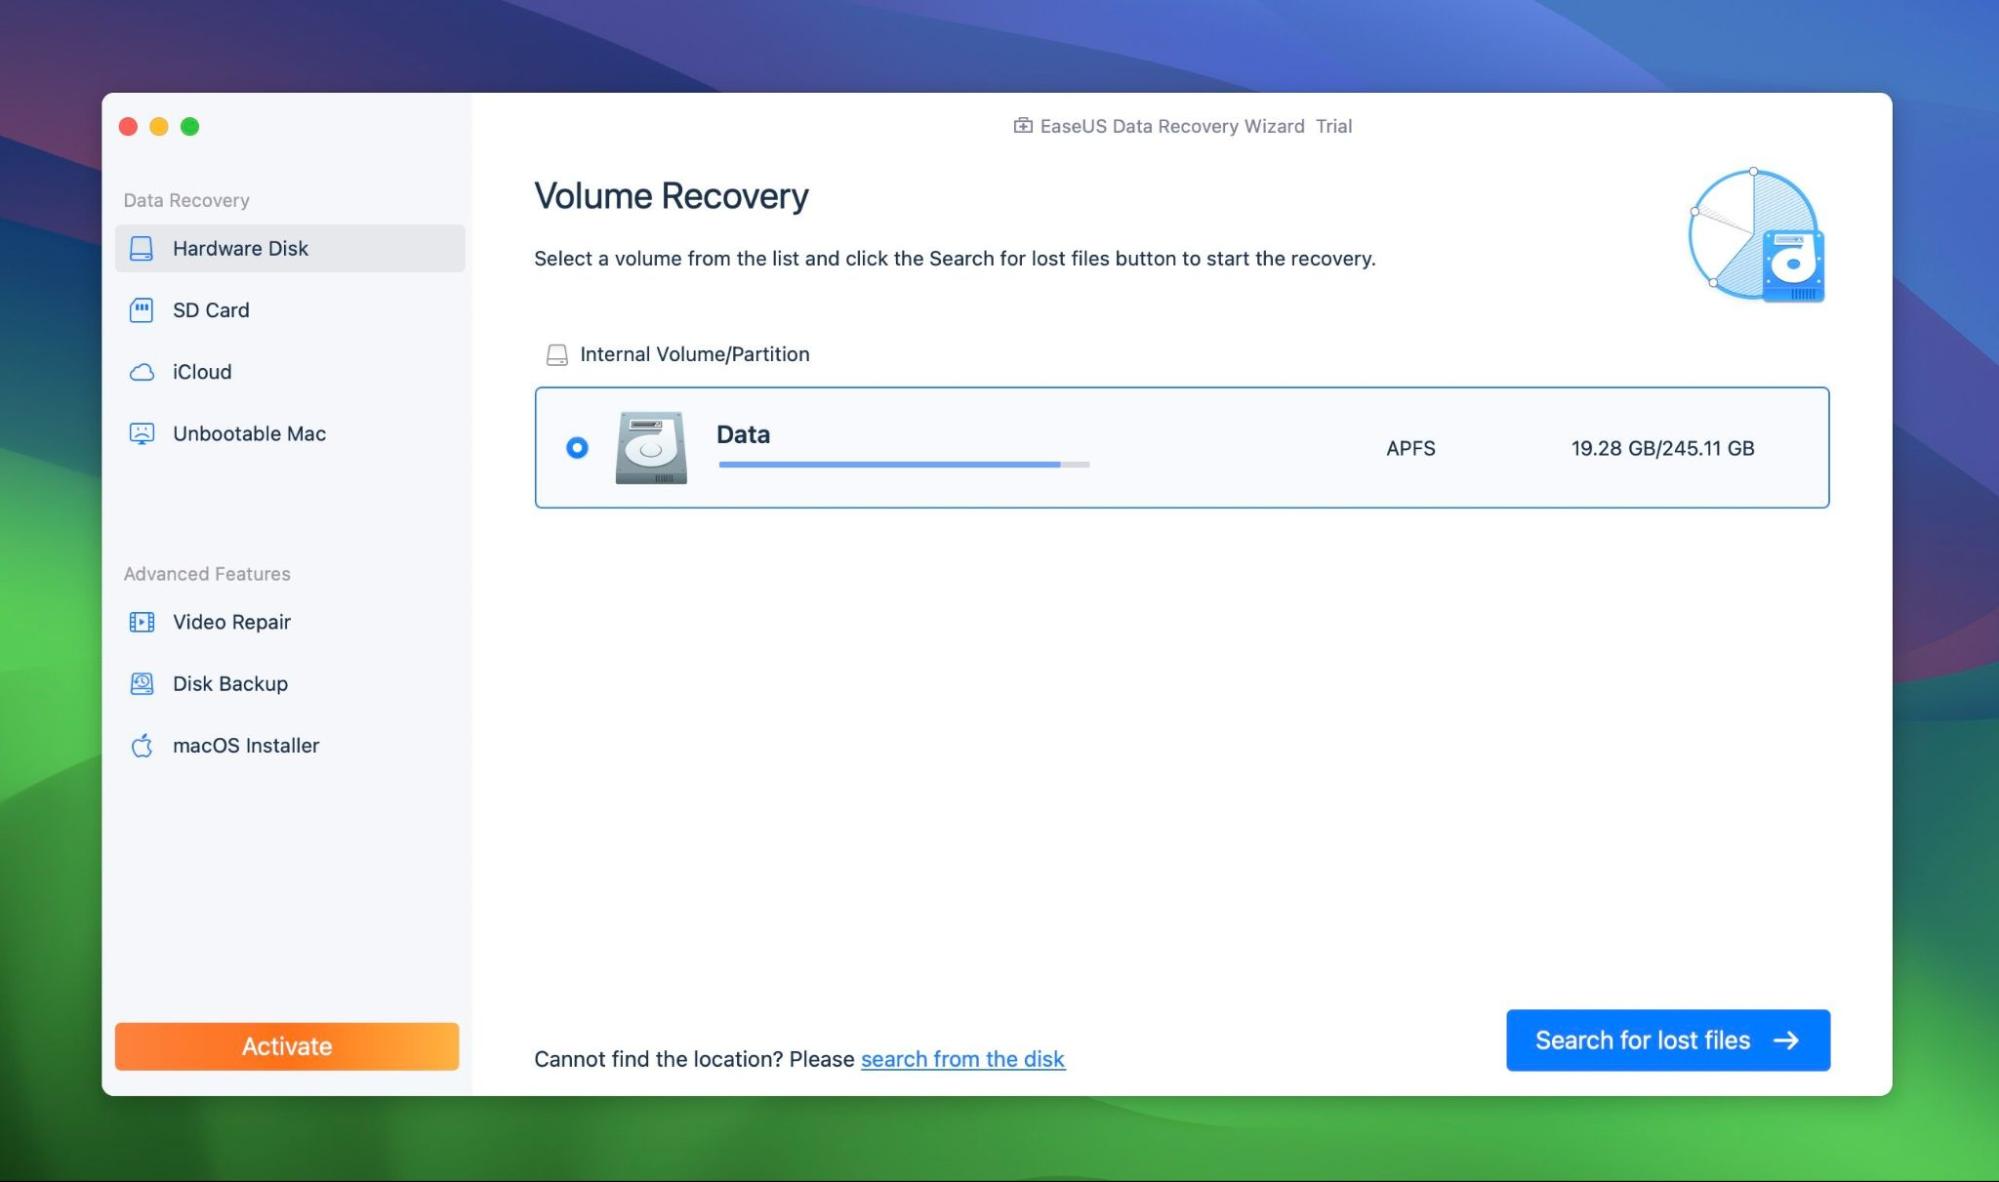The width and height of the screenshot is (1999, 1182).
Task: Click the pie chart disk illustration
Action: pos(1757,236)
